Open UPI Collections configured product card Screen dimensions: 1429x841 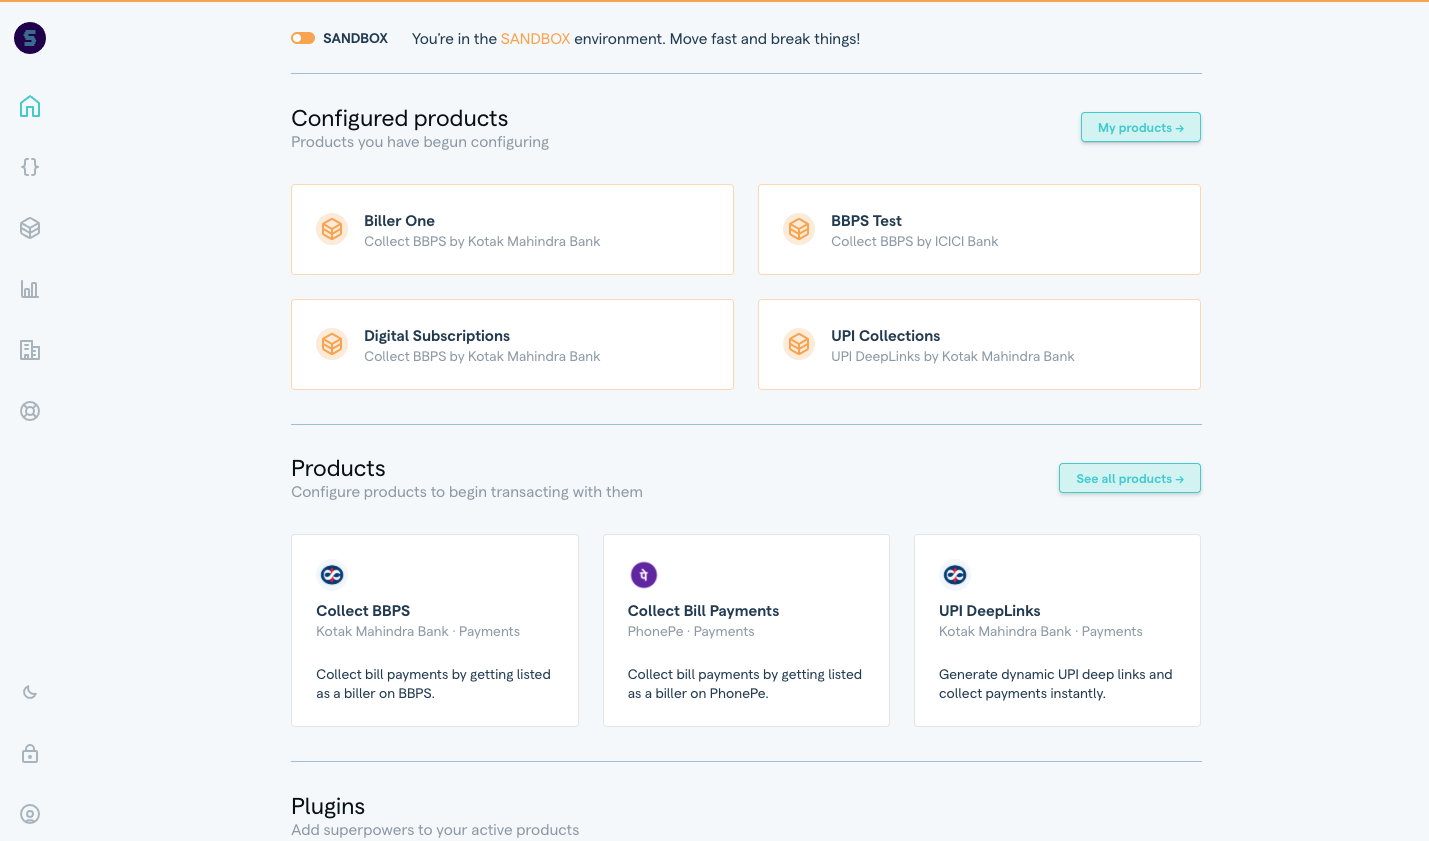(x=978, y=344)
